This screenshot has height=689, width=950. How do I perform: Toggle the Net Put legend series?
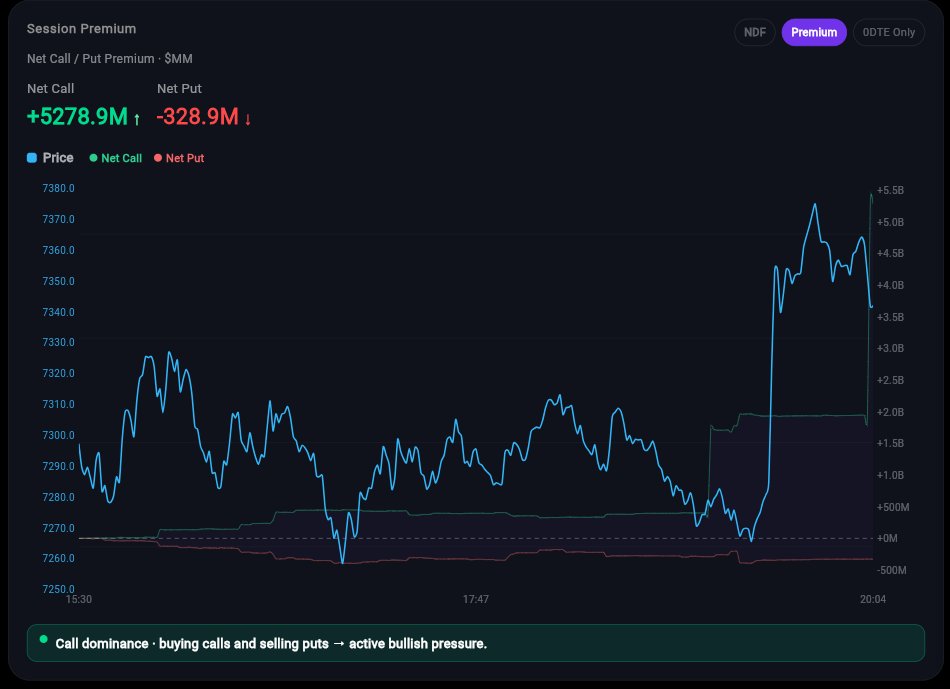(x=179, y=158)
